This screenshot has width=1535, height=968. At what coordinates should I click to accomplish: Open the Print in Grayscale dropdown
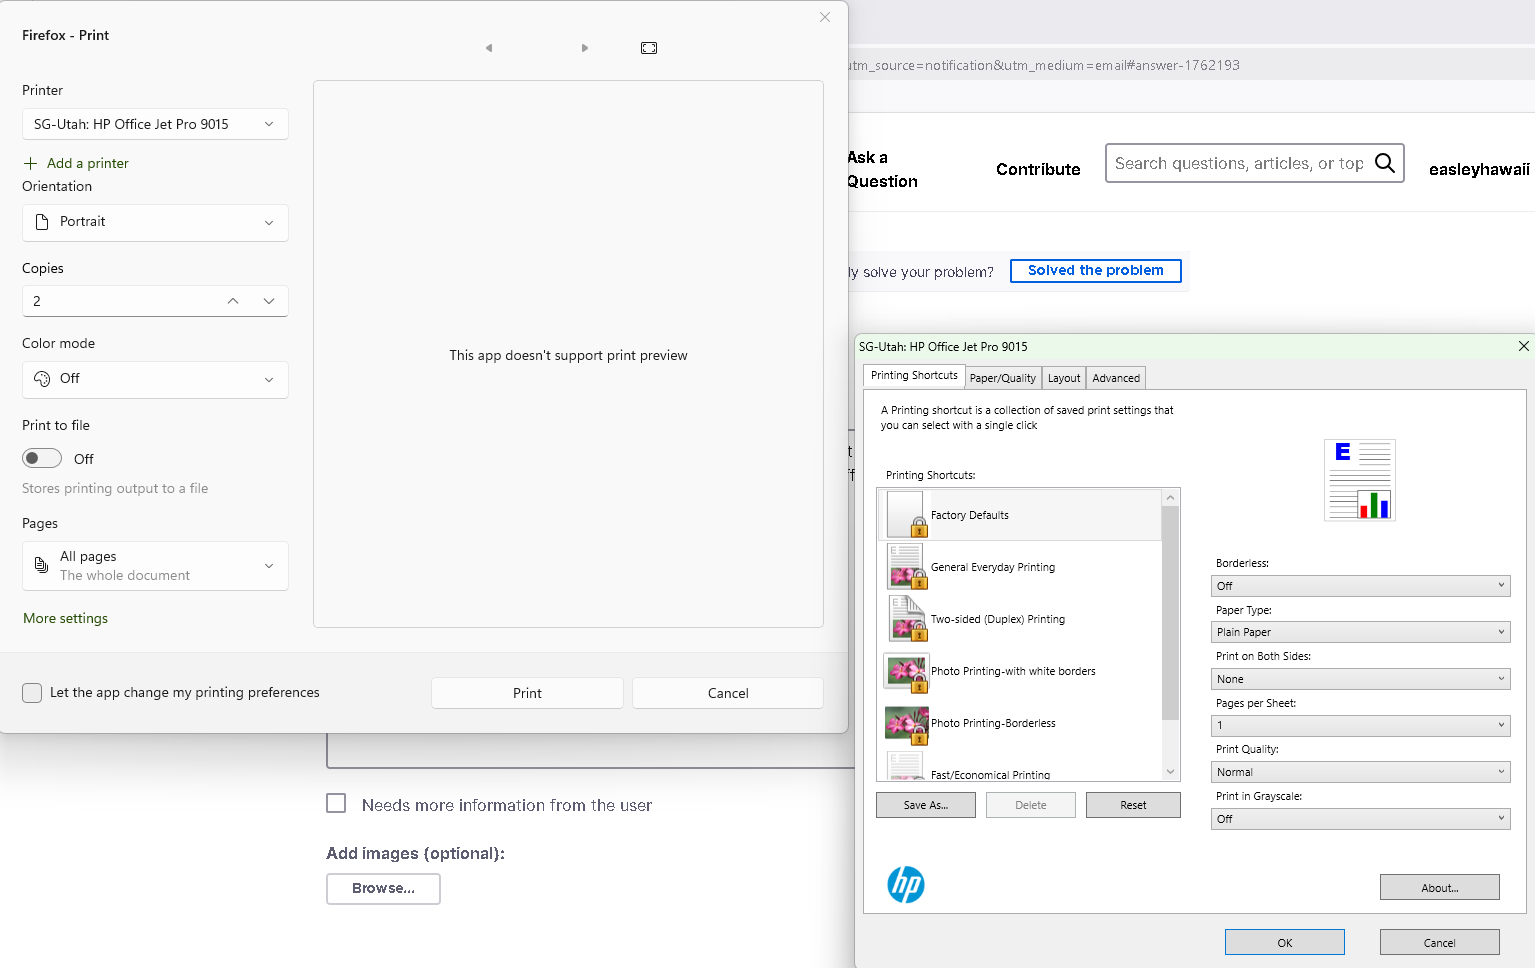[x=1360, y=819]
